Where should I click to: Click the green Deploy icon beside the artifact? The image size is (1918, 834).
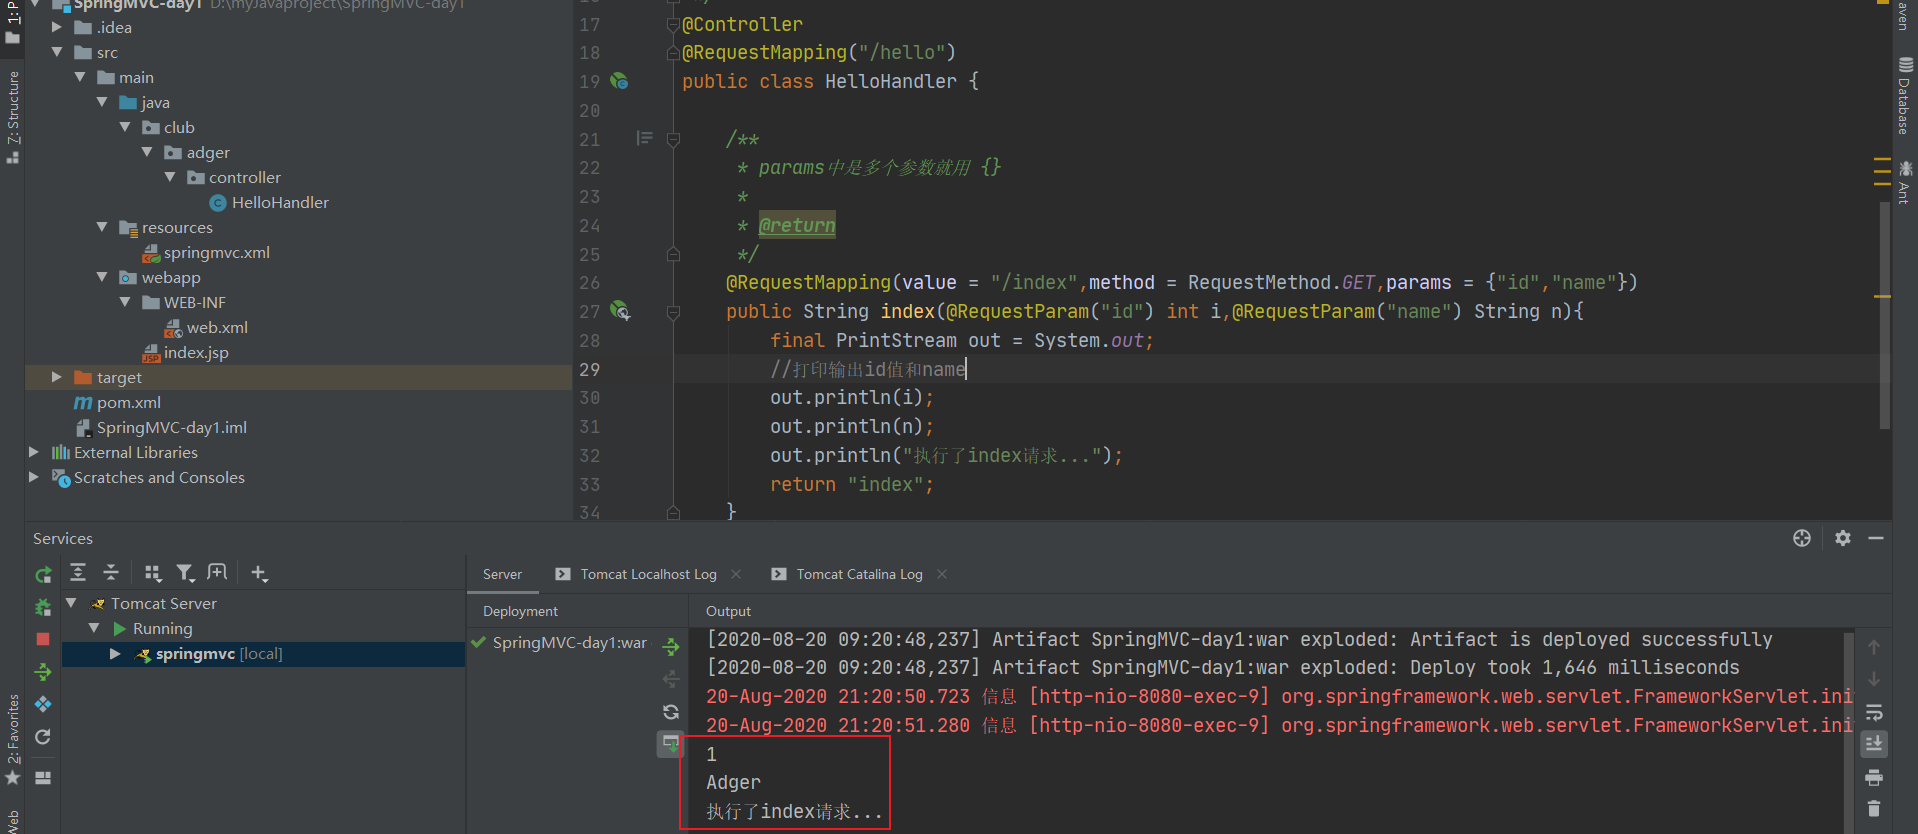(x=671, y=647)
